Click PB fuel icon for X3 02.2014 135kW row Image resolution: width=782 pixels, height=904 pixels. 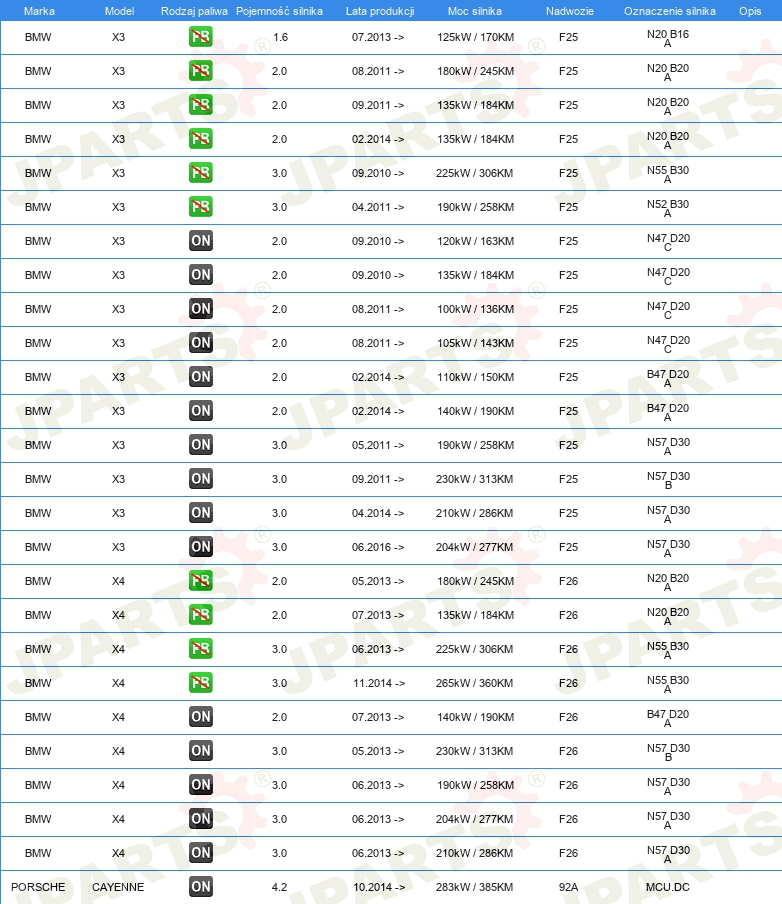[201, 139]
